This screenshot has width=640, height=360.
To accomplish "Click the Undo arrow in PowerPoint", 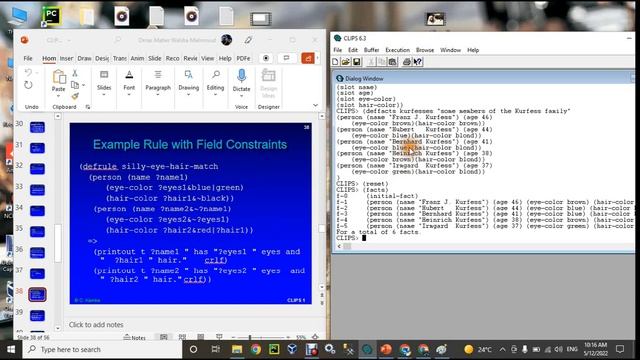I will pyautogui.click(x=28, y=73).
